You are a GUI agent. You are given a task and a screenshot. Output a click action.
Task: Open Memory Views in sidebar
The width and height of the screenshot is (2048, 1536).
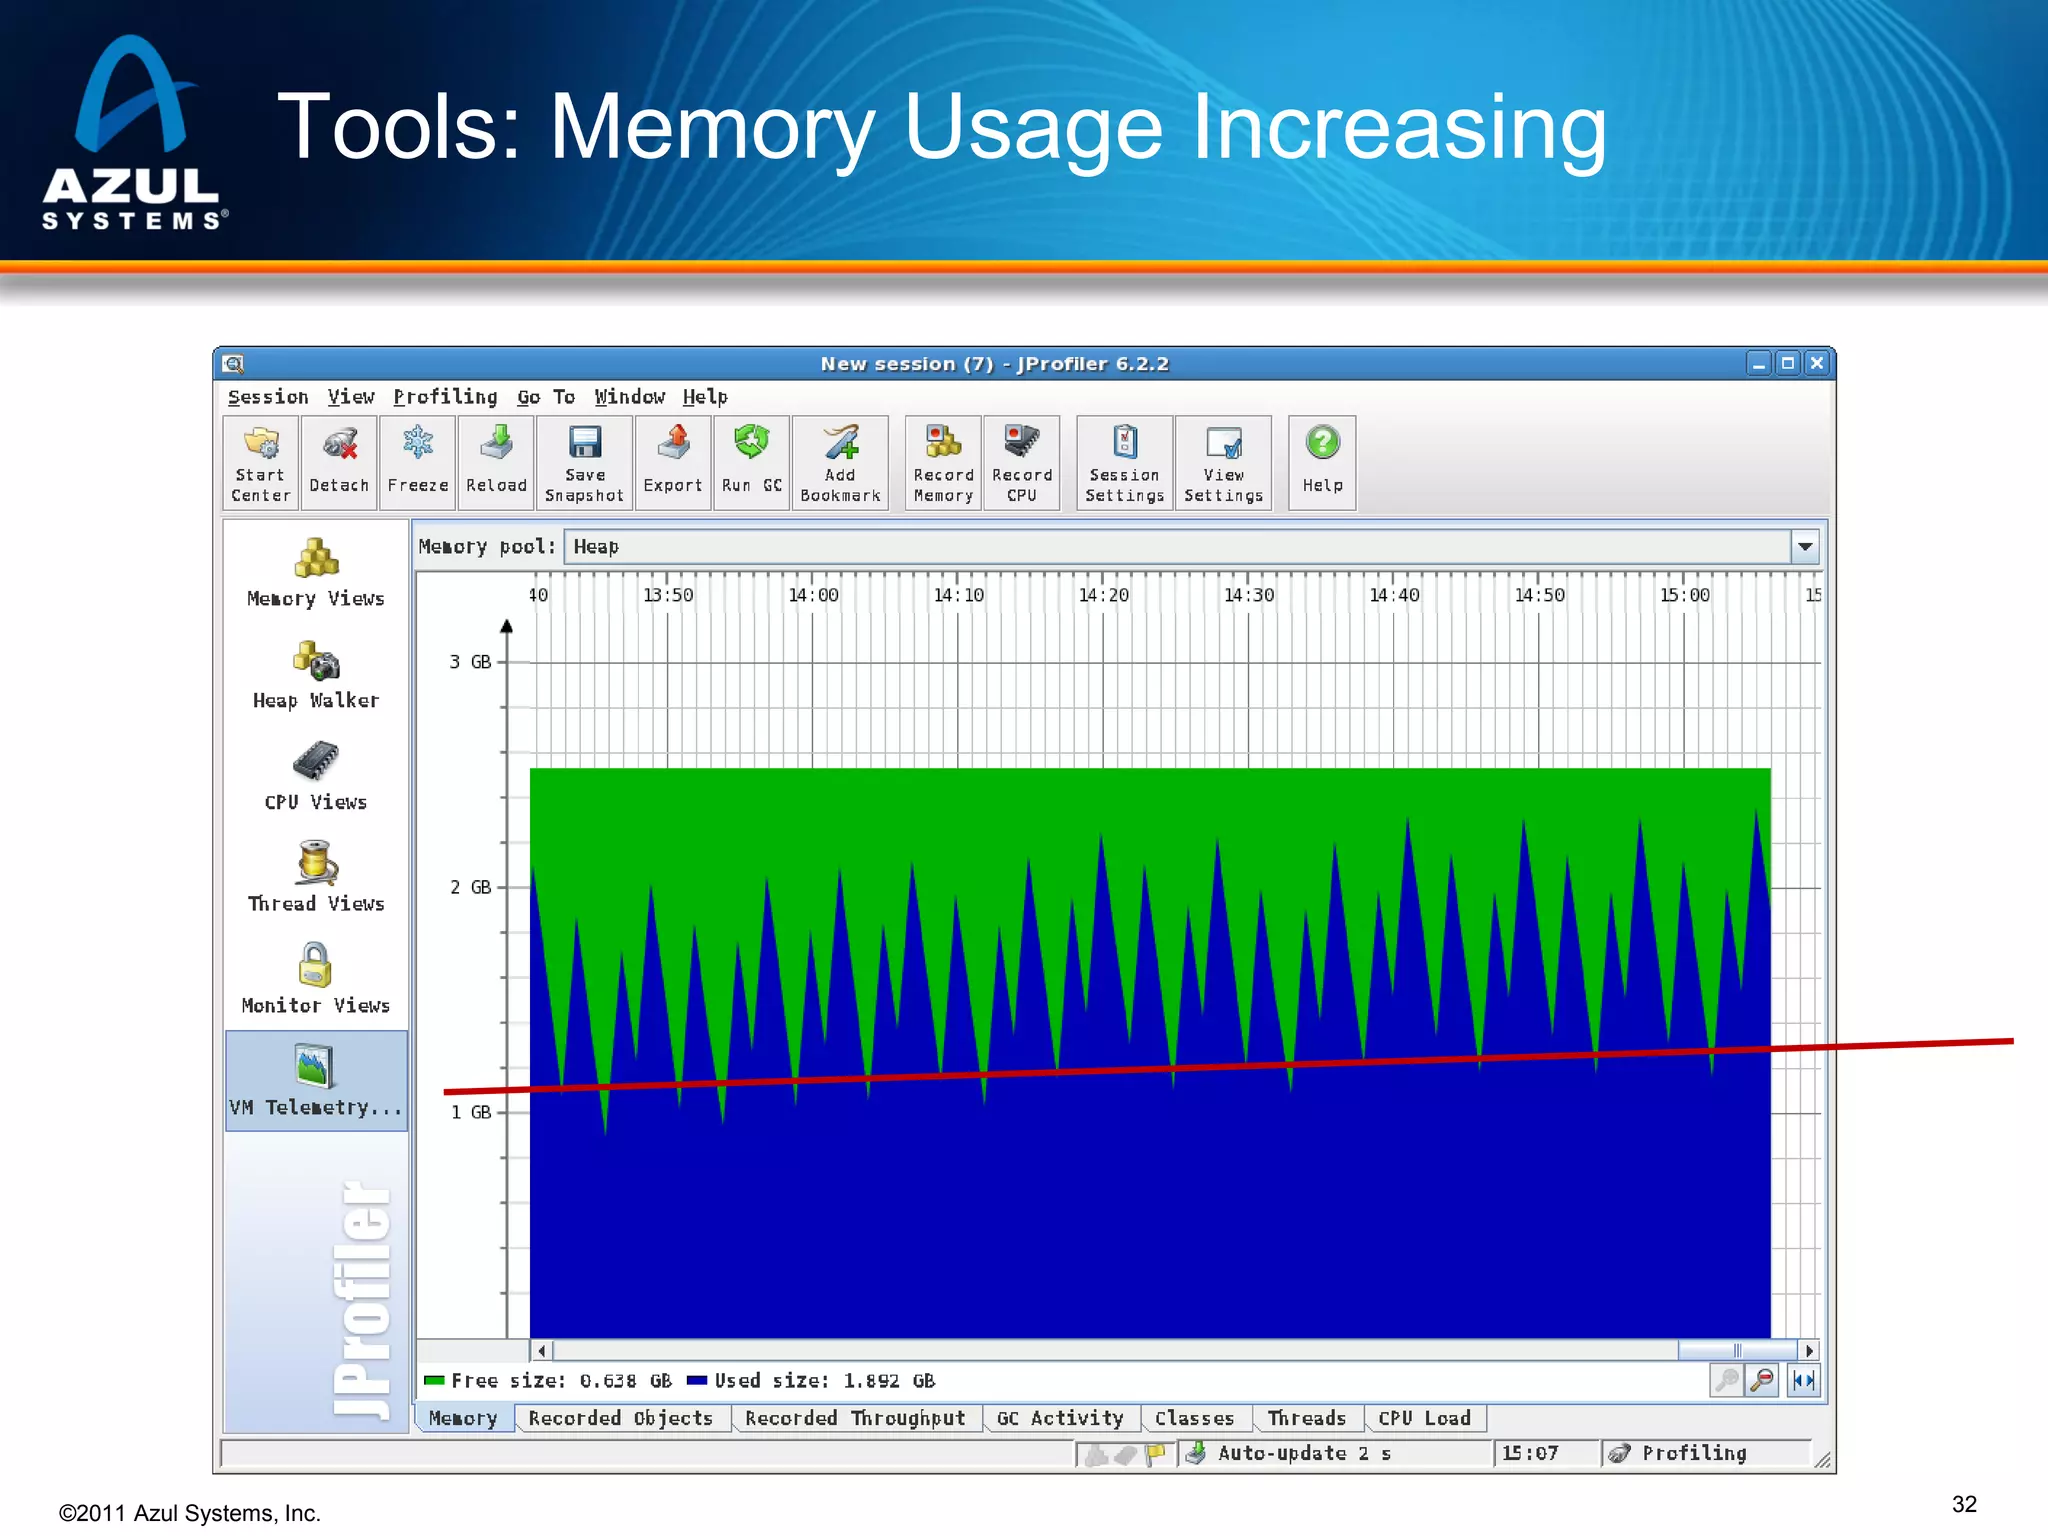pos(316,573)
